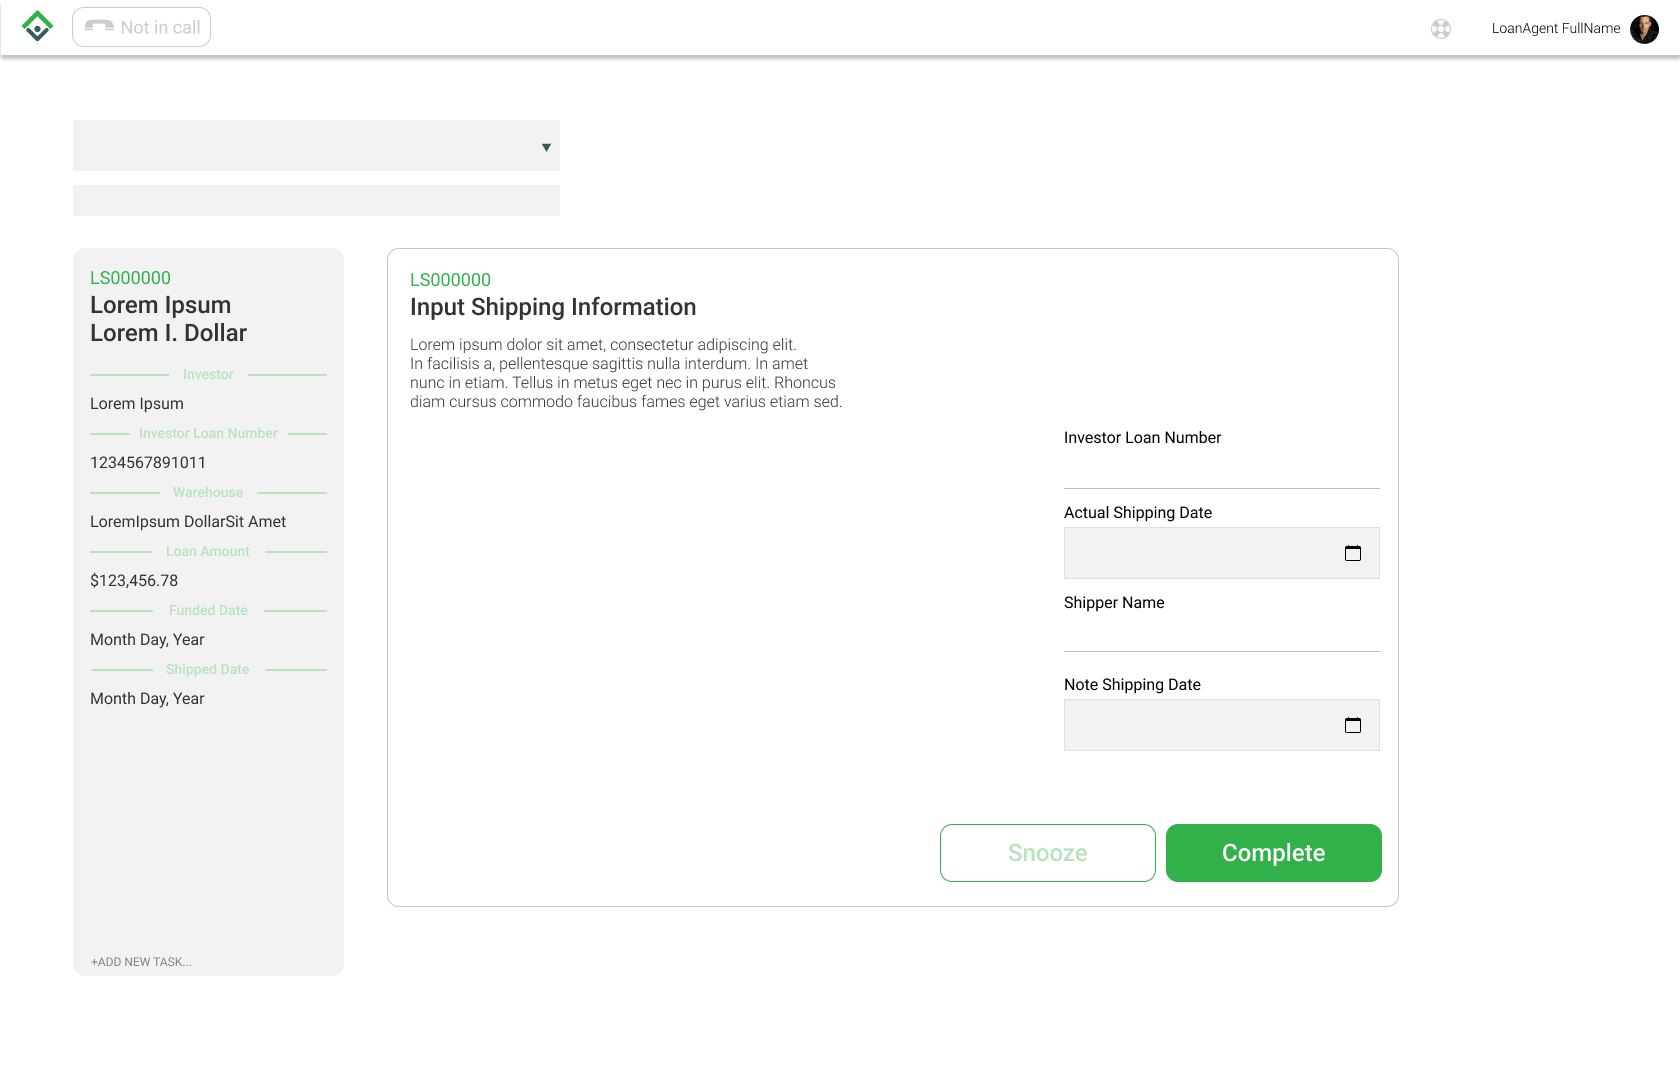Click +ADD NEW TASK... link

(x=141, y=962)
